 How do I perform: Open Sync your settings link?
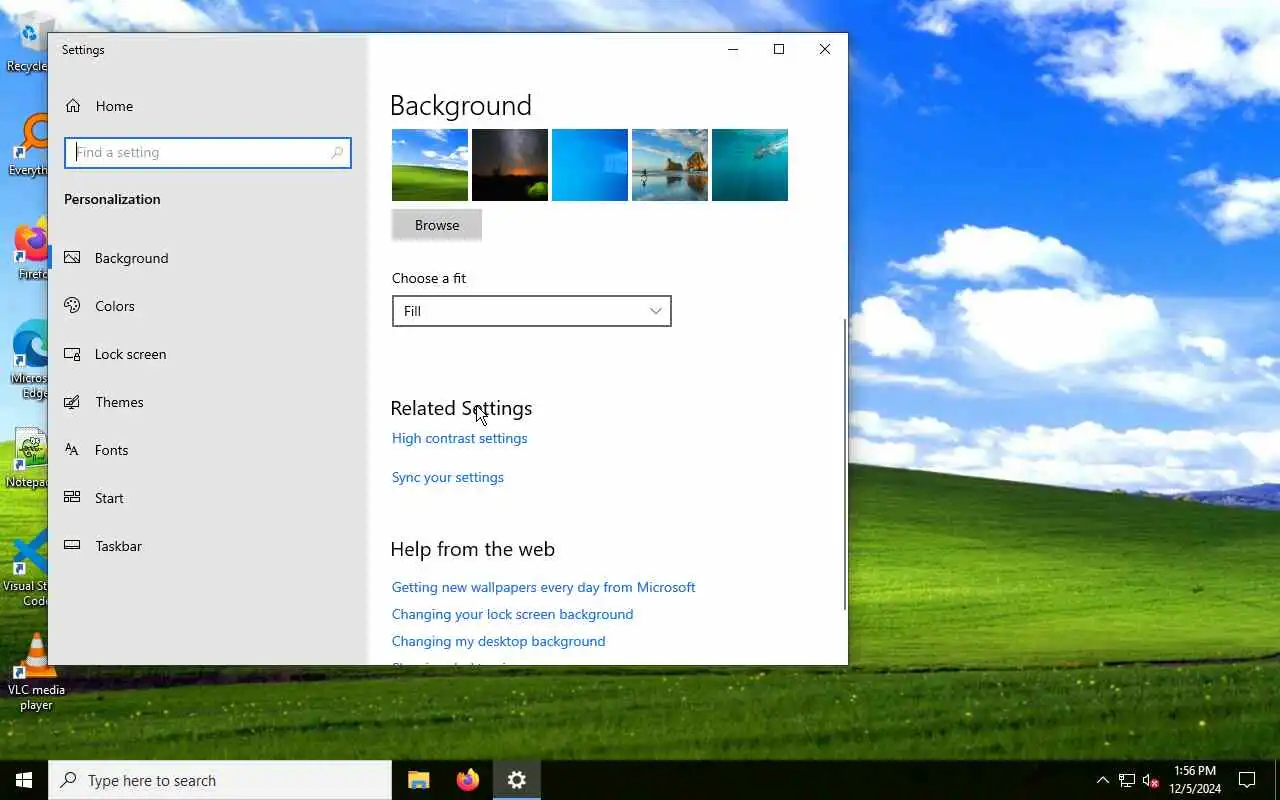tap(448, 477)
